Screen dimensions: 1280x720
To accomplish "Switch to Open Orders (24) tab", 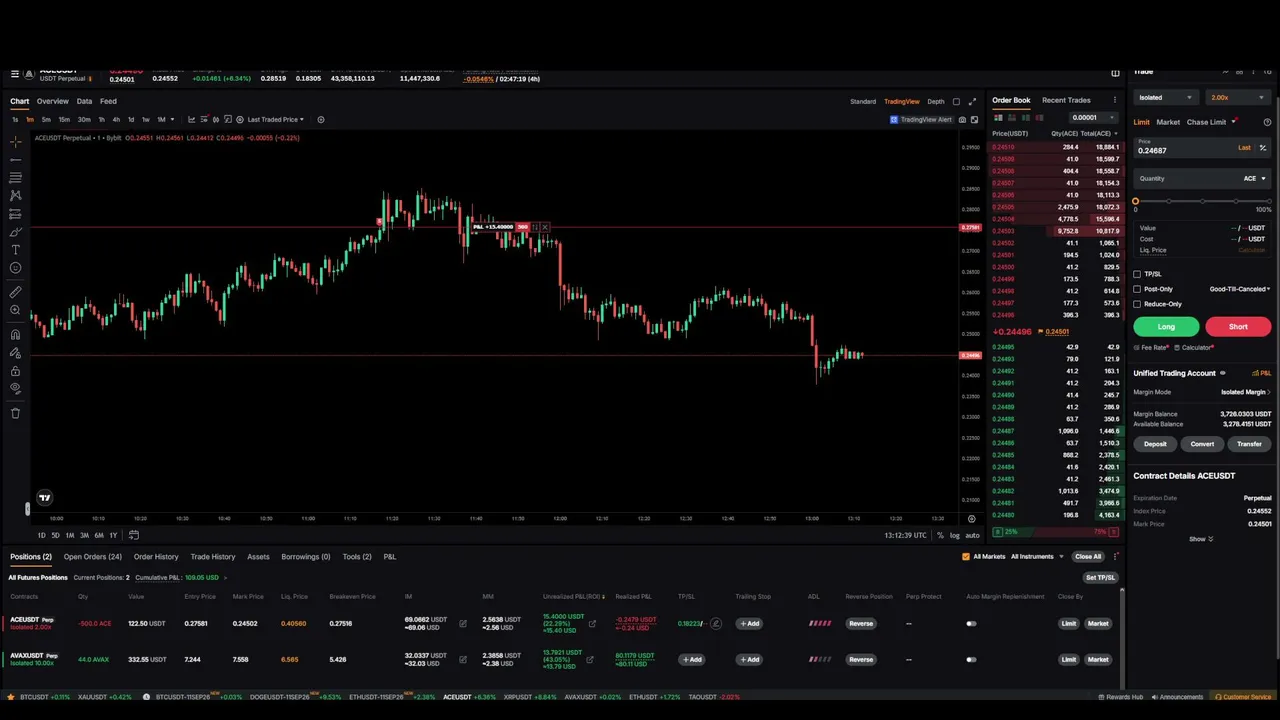I will click(x=93, y=557).
